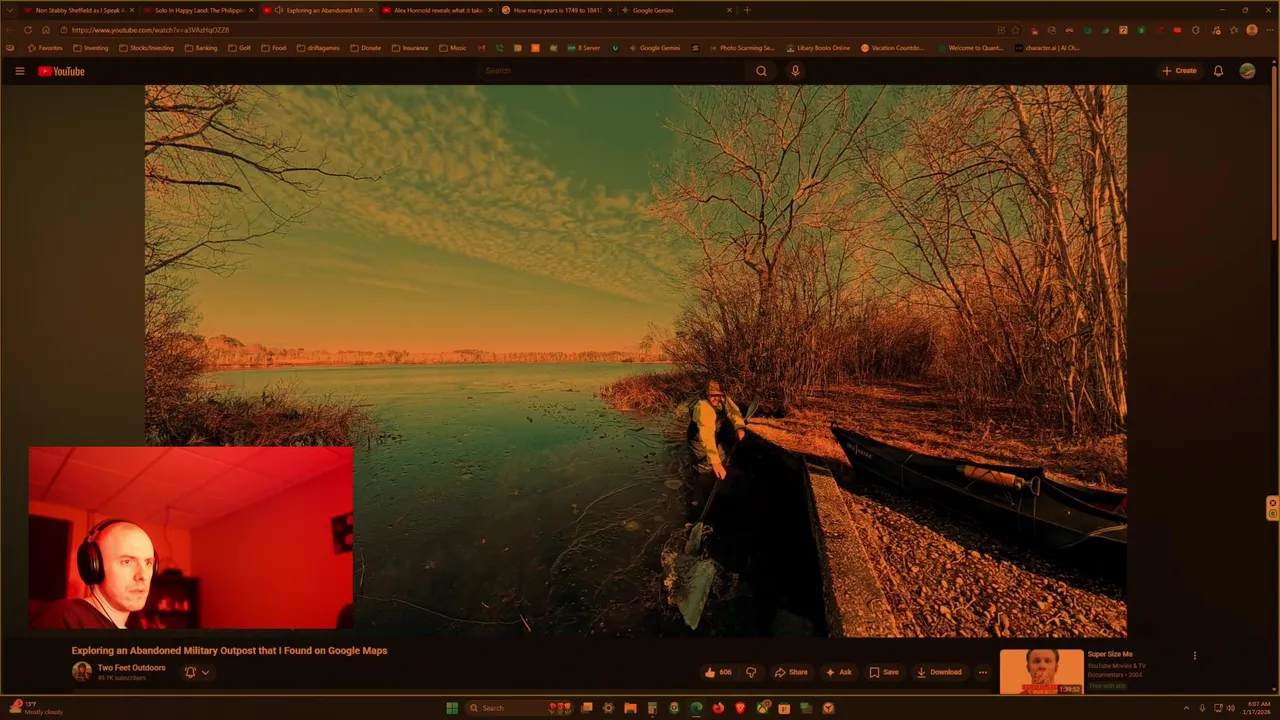Switch to Solo In Happy Land tab
This screenshot has height=720, width=1280.
pyautogui.click(x=198, y=10)
